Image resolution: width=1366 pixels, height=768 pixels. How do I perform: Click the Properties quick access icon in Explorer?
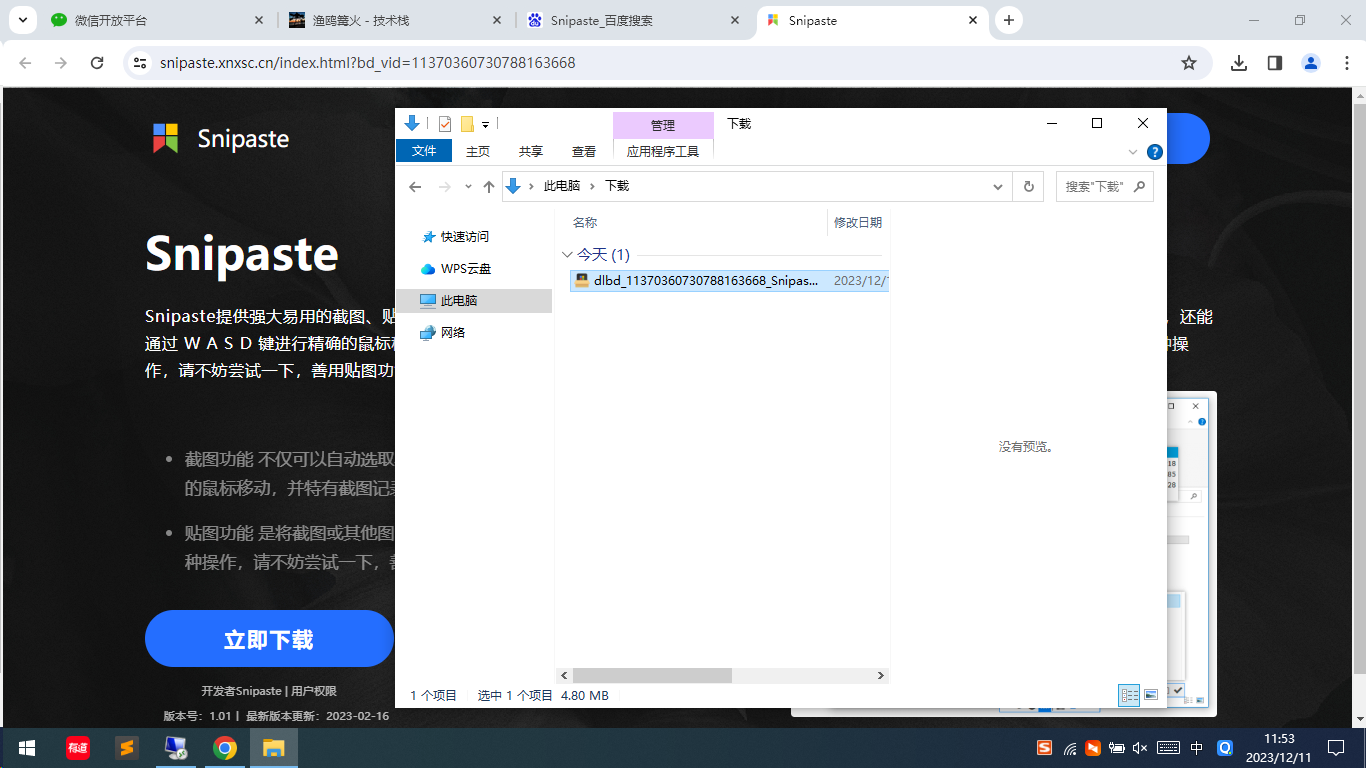coord(445,123)
